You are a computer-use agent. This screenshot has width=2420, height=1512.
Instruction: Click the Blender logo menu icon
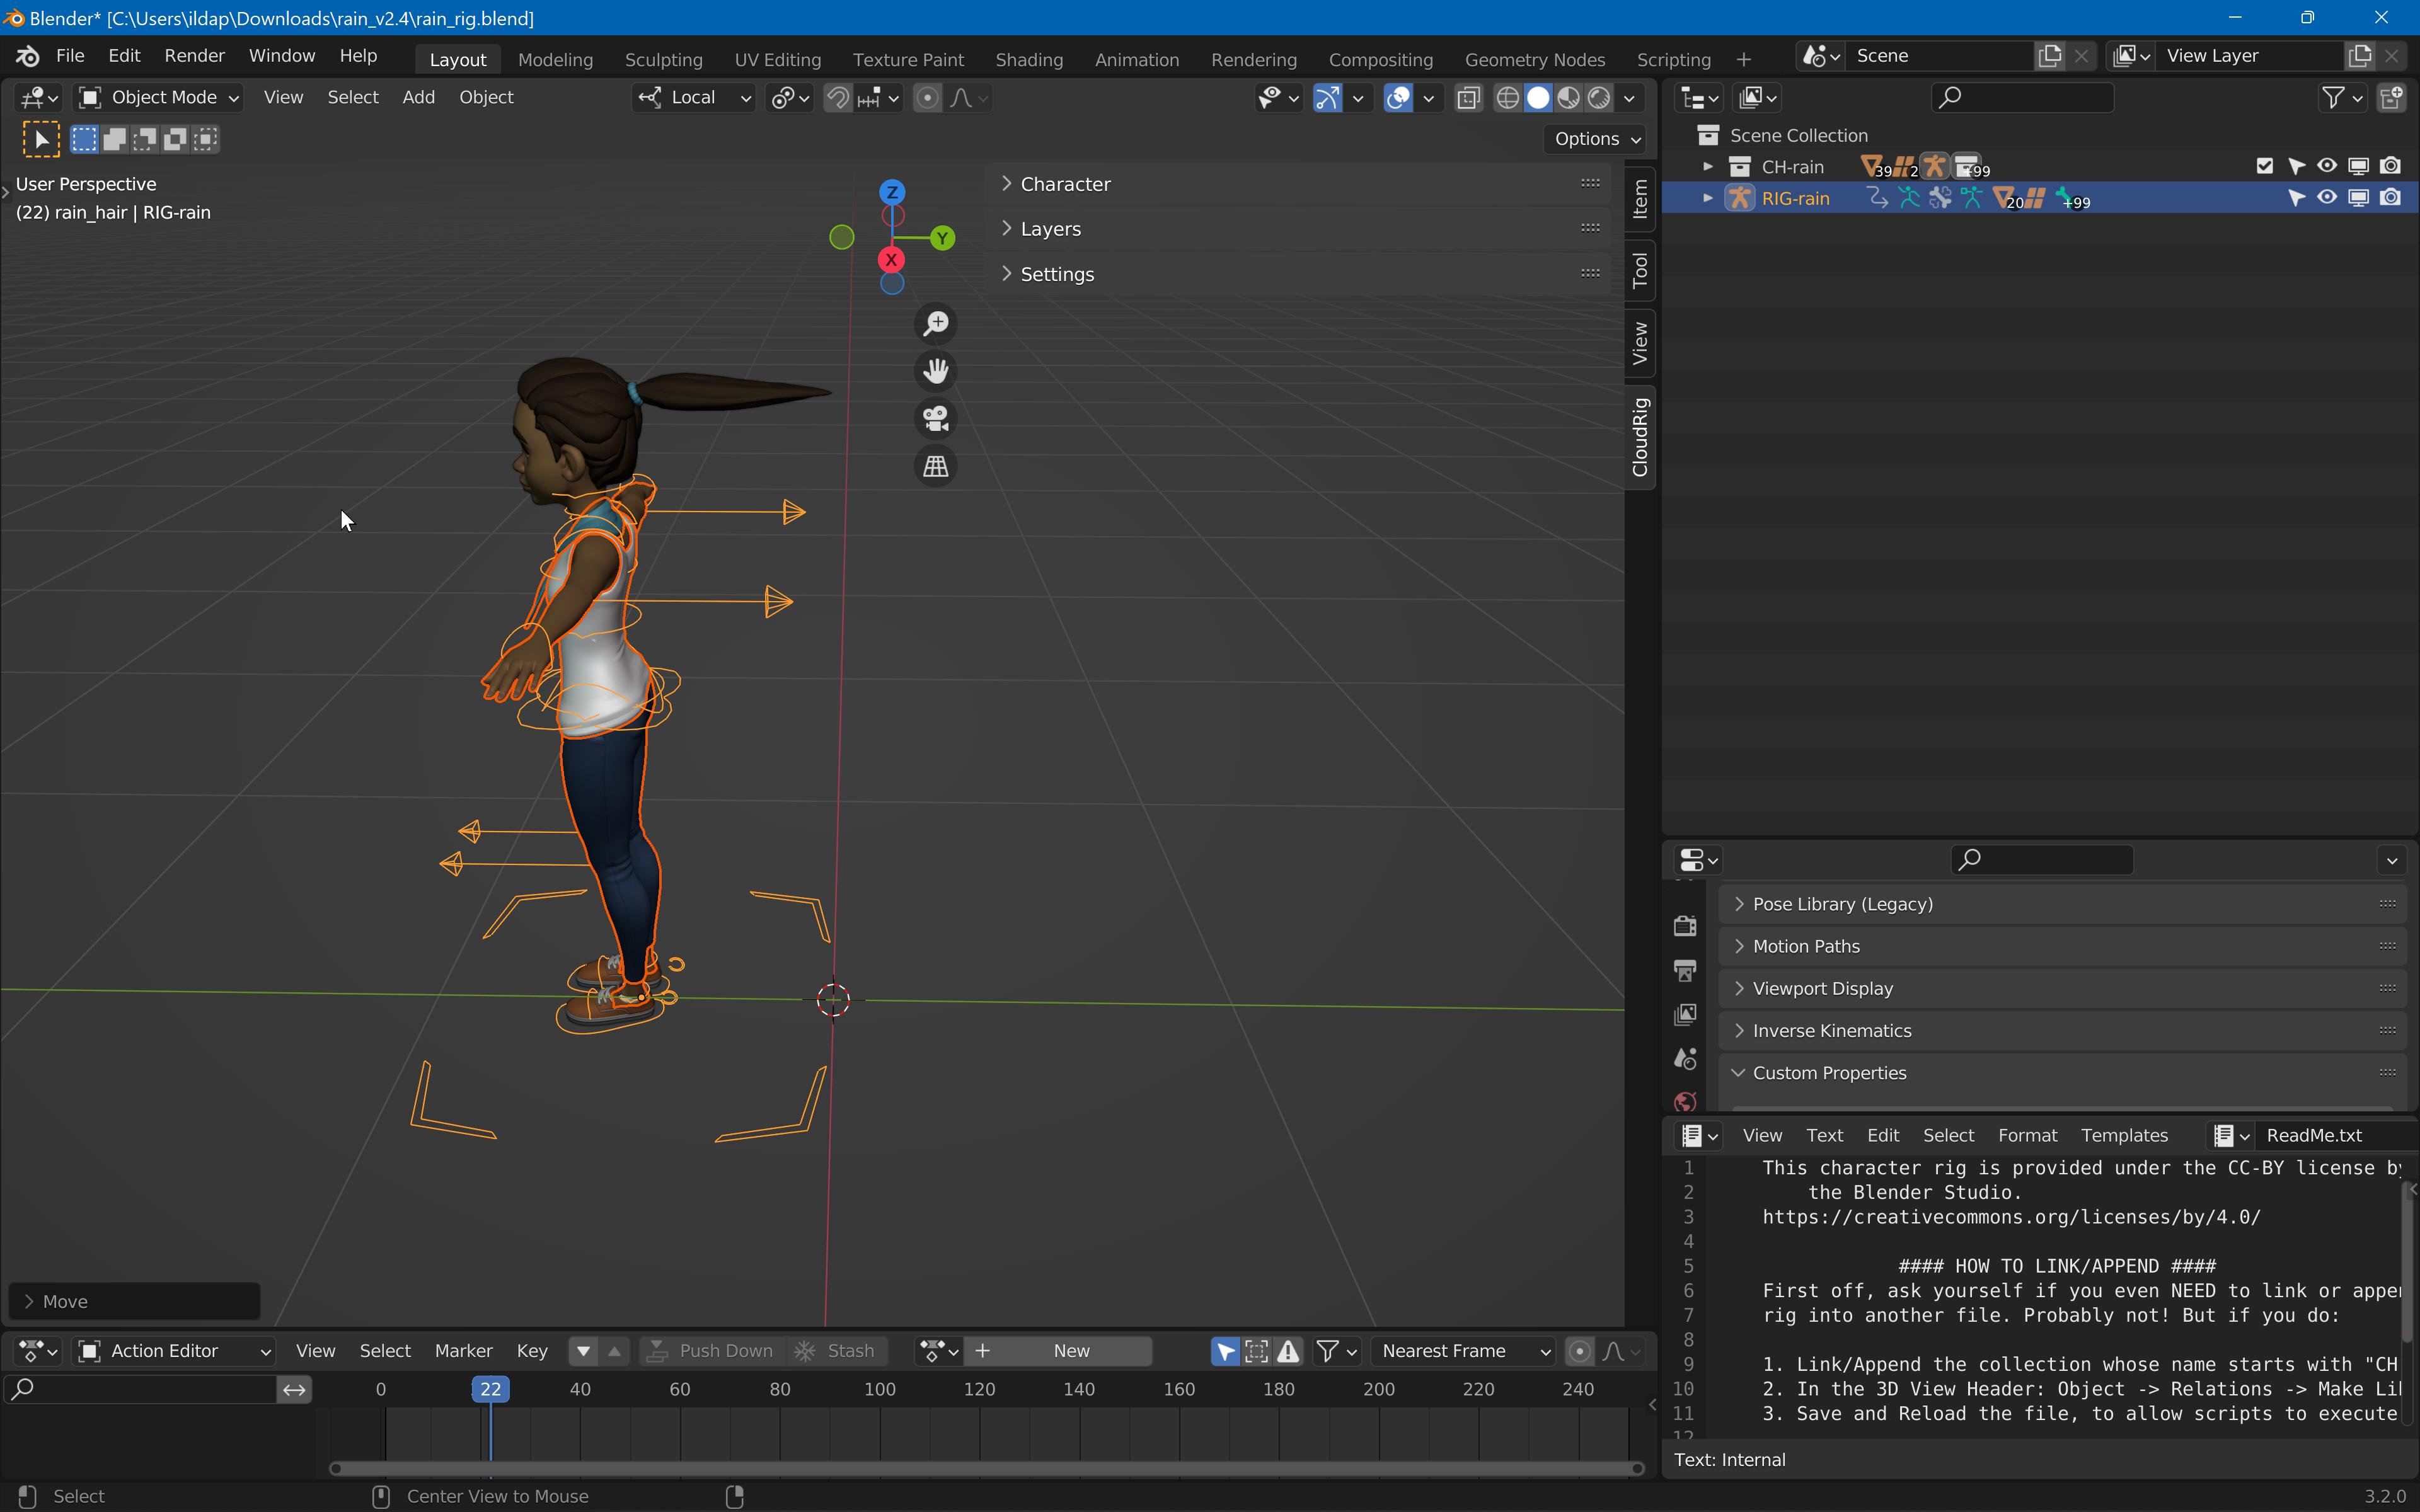[x=28, y=56]
